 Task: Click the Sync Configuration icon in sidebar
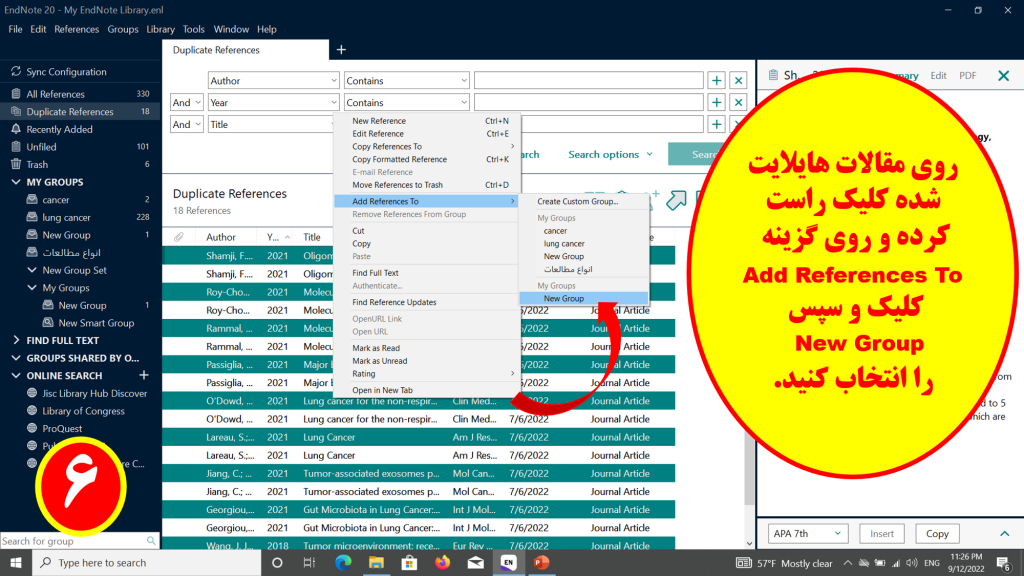pyautogui.click(x=16, y=72)
